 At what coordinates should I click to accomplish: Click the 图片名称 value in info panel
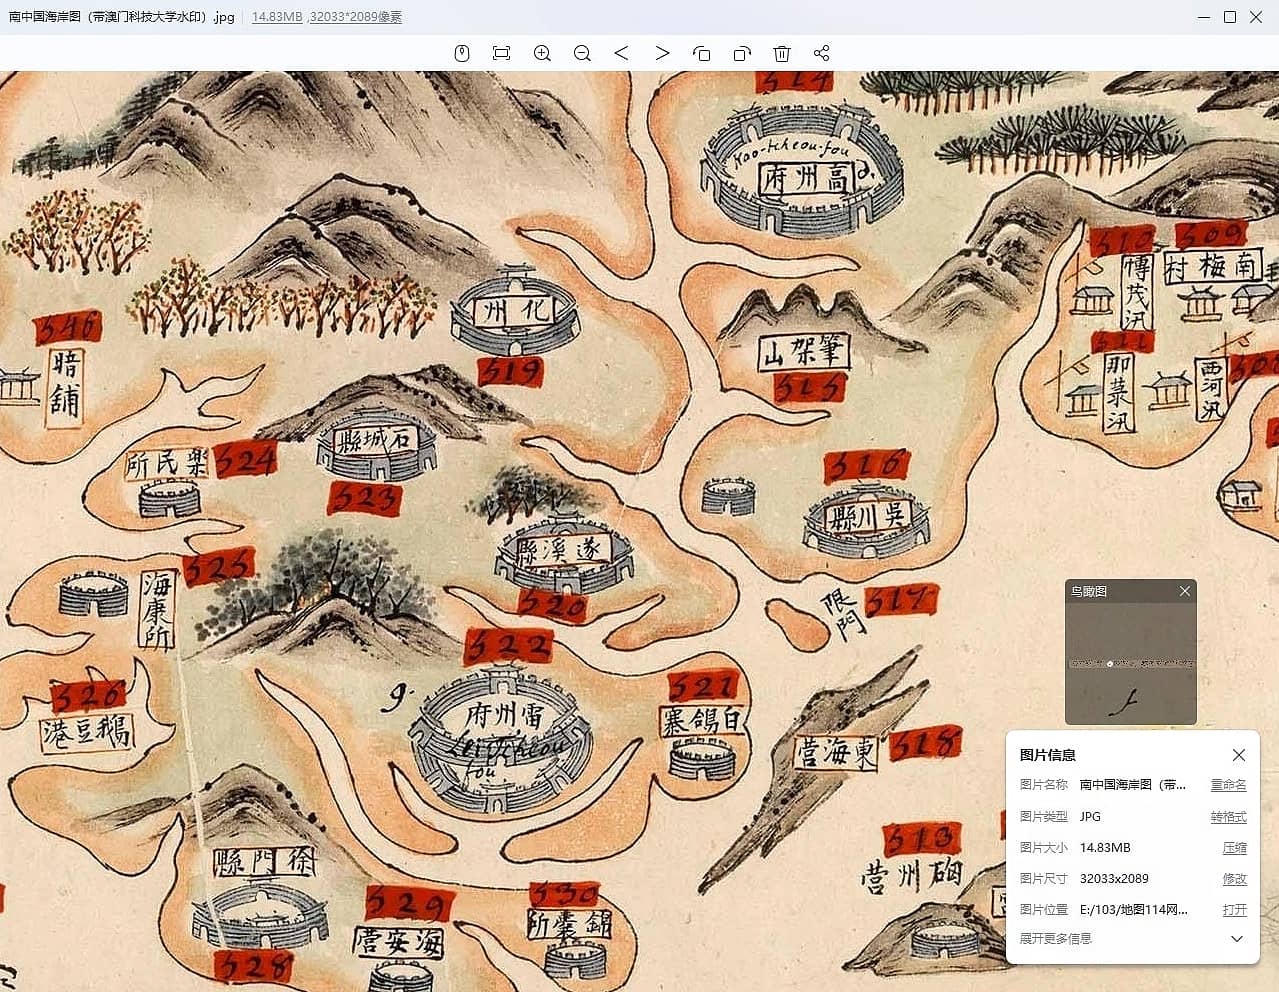[x=1133, y=785]
